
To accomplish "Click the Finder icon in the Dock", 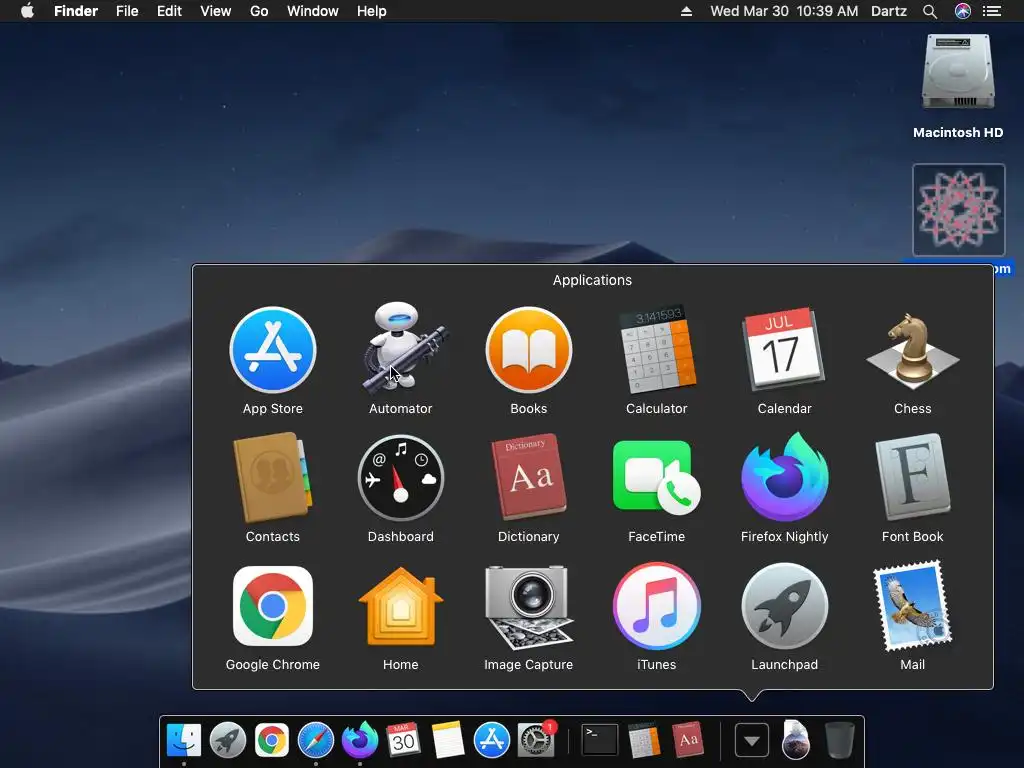I will [184, 740].
